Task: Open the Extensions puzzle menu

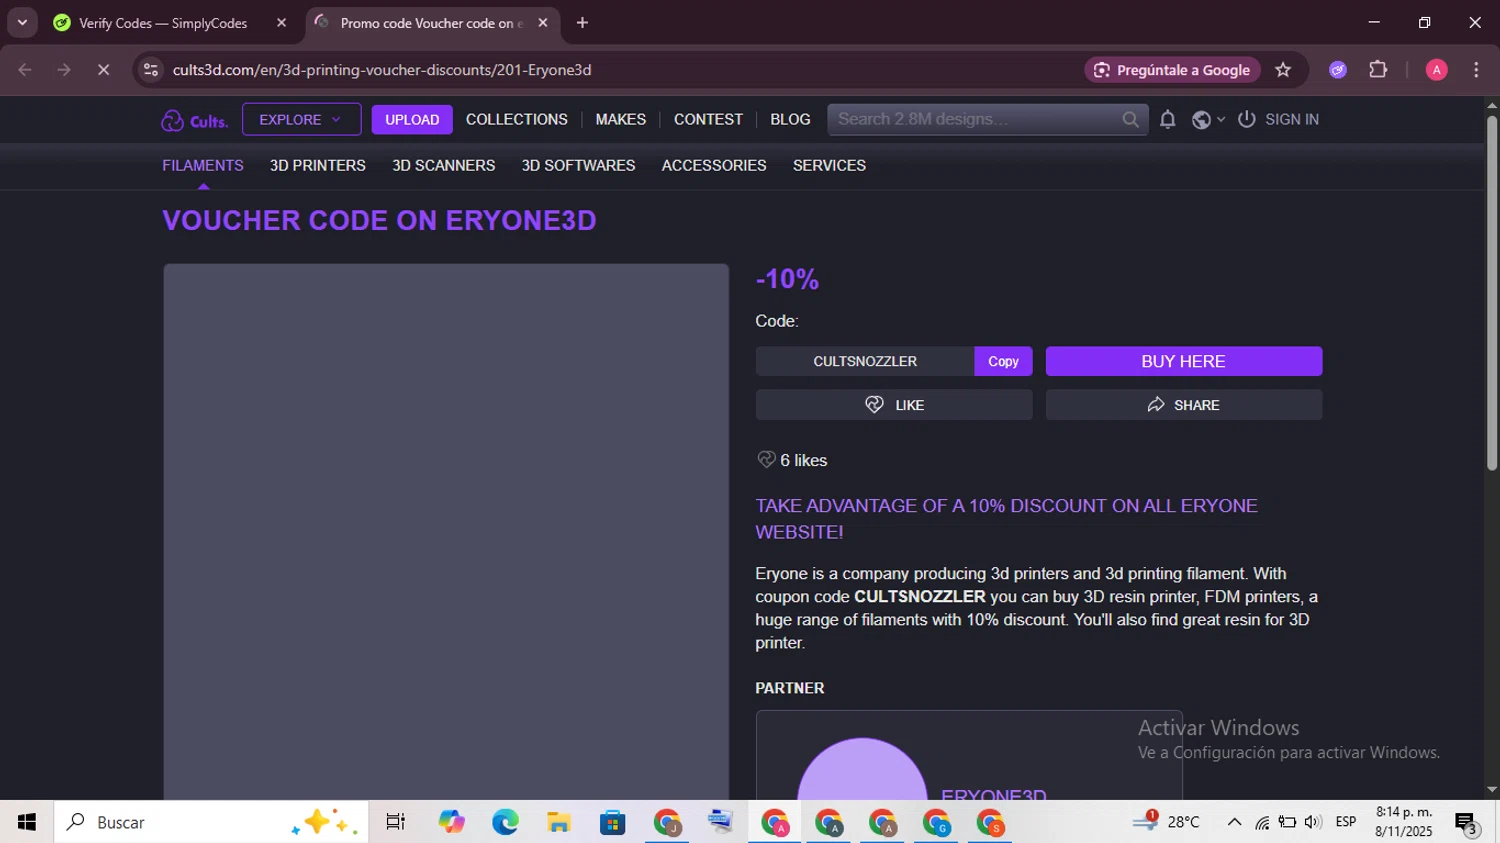Action: click(1378, 70)
